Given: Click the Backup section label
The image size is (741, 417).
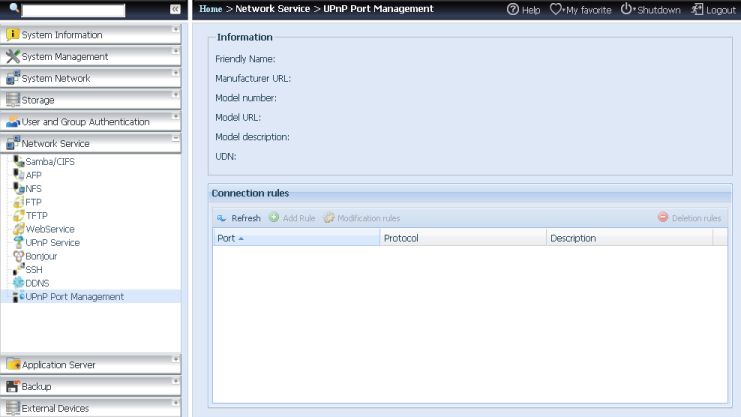Looking at the screenshot, I should point(36,387).
